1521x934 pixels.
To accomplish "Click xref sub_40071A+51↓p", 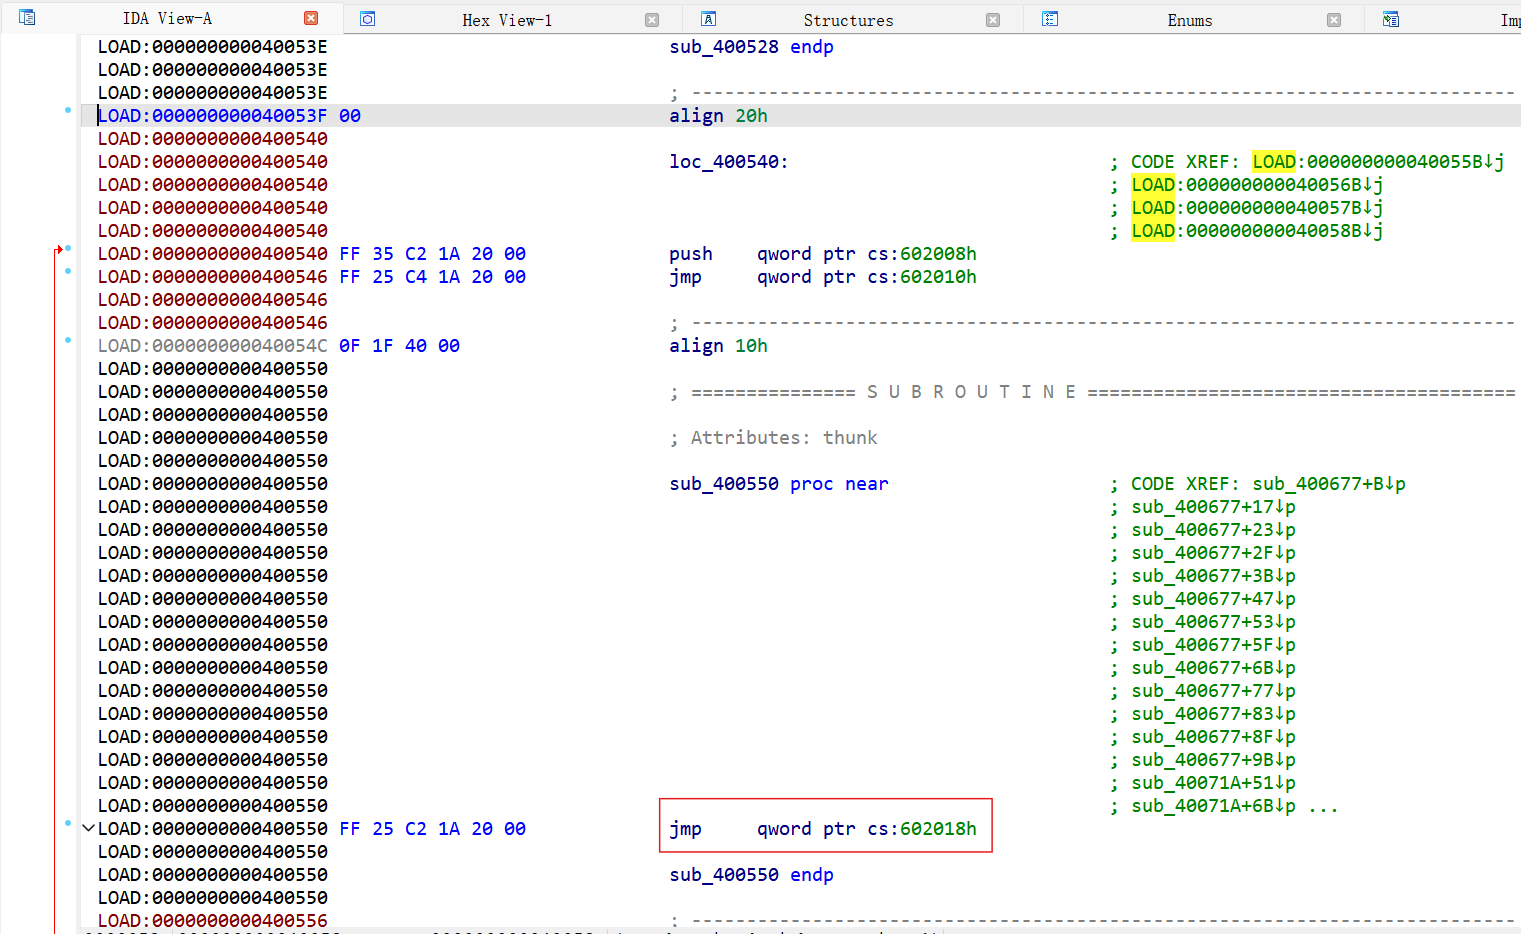I will [1213, 783].
